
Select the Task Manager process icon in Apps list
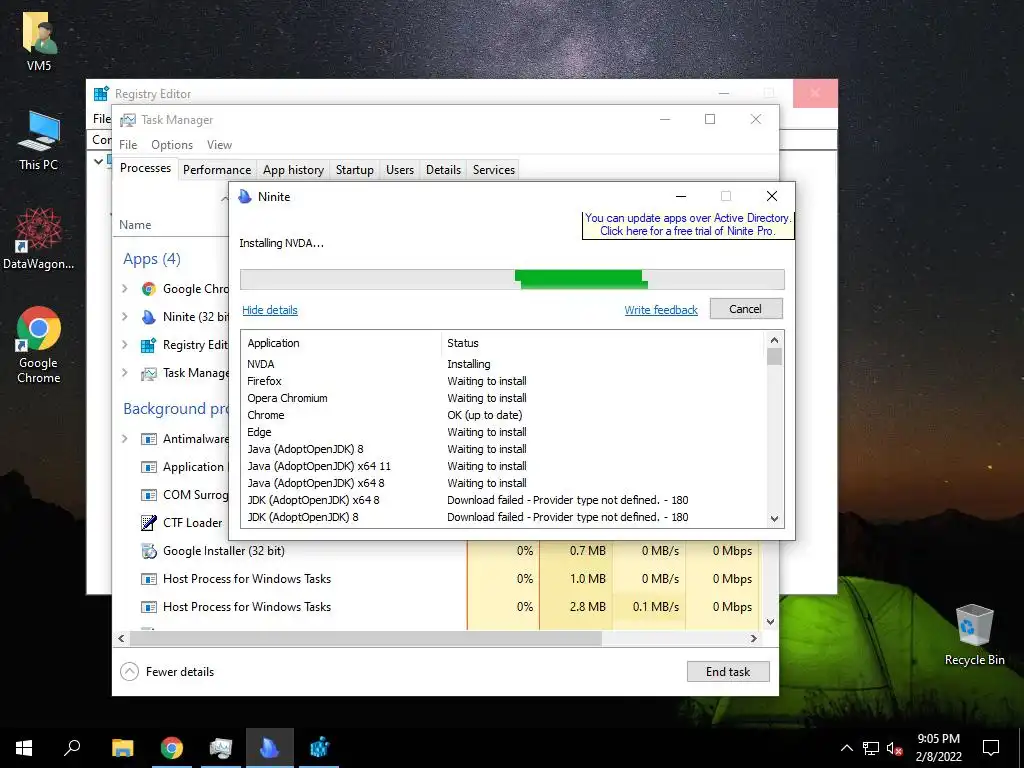[x=149, y=373]
